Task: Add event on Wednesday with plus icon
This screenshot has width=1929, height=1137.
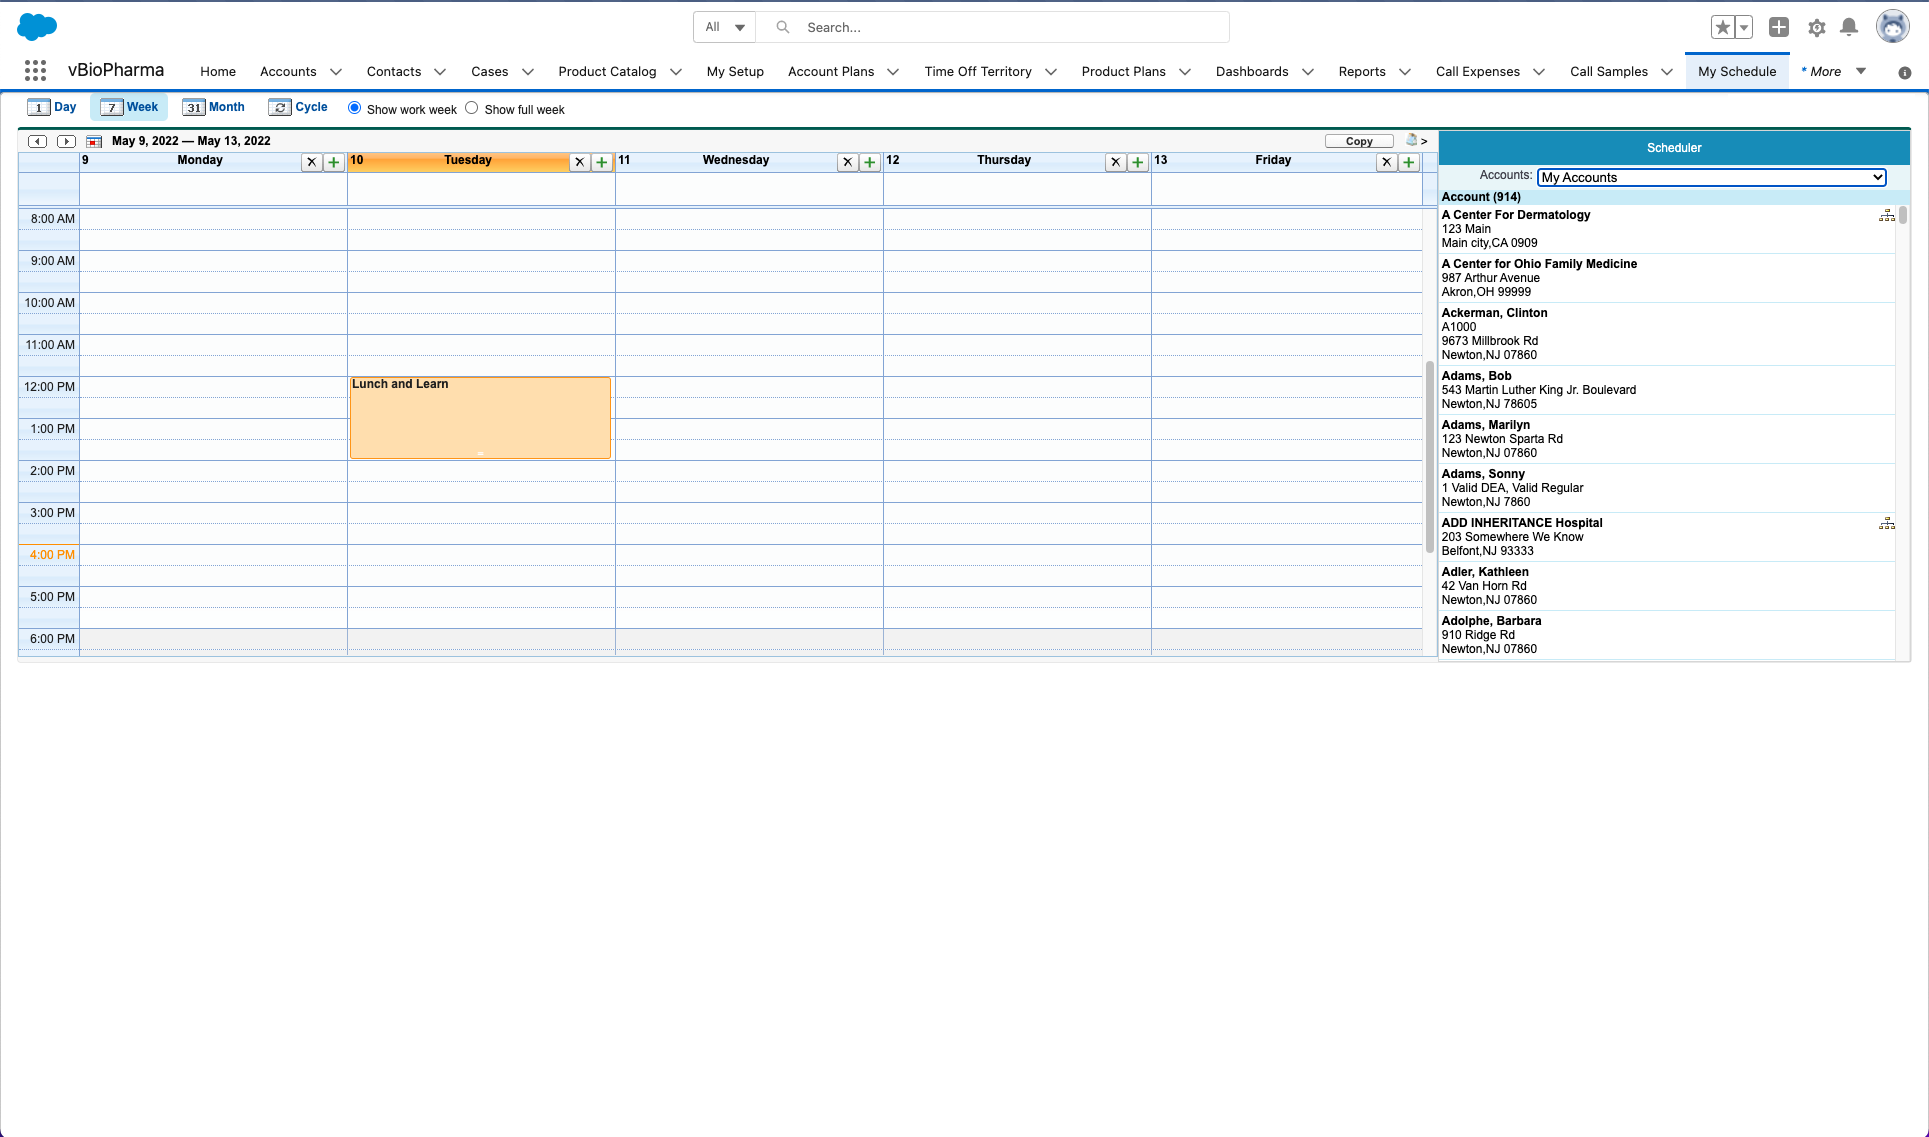Action: [x=870, y=162]
